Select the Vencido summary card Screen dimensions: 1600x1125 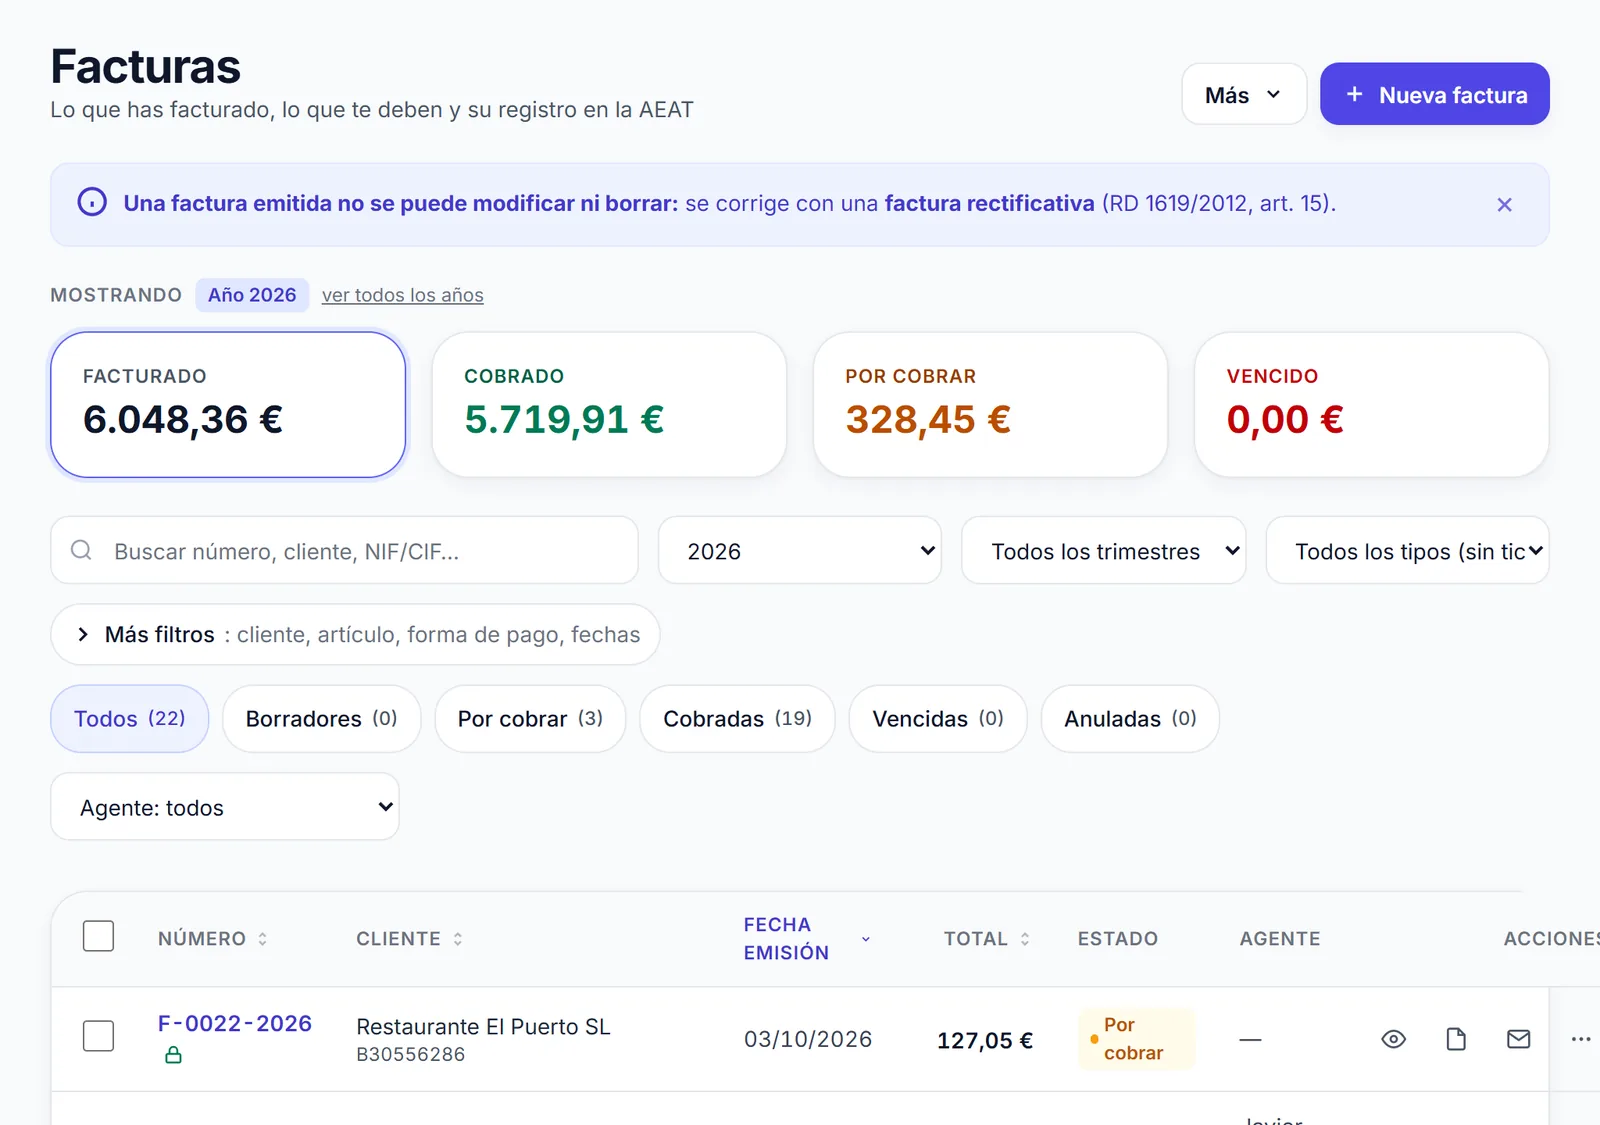tap(1372, 404)
